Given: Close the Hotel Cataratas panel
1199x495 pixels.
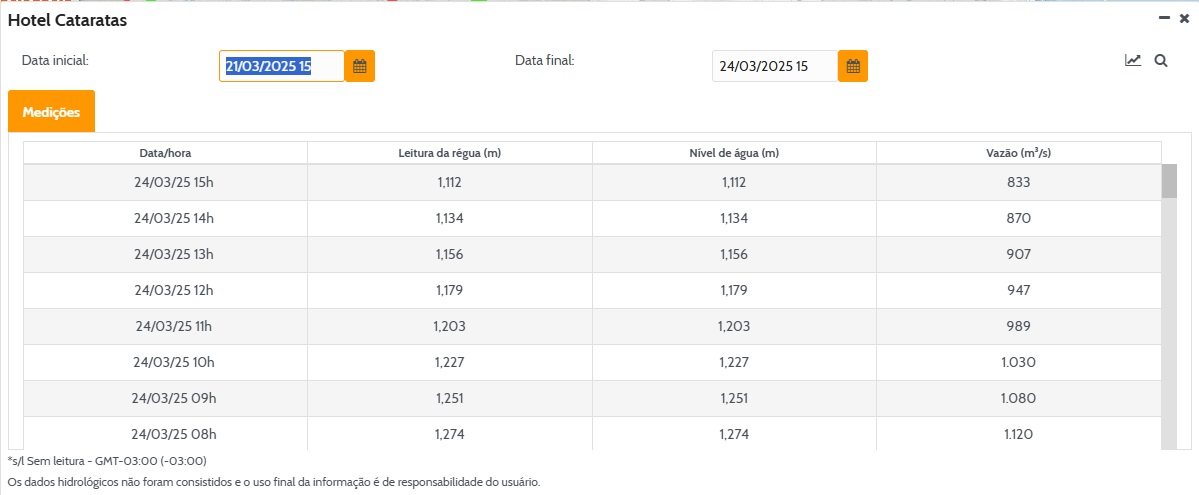Looking at the screenshot, I should [1184, 18].
